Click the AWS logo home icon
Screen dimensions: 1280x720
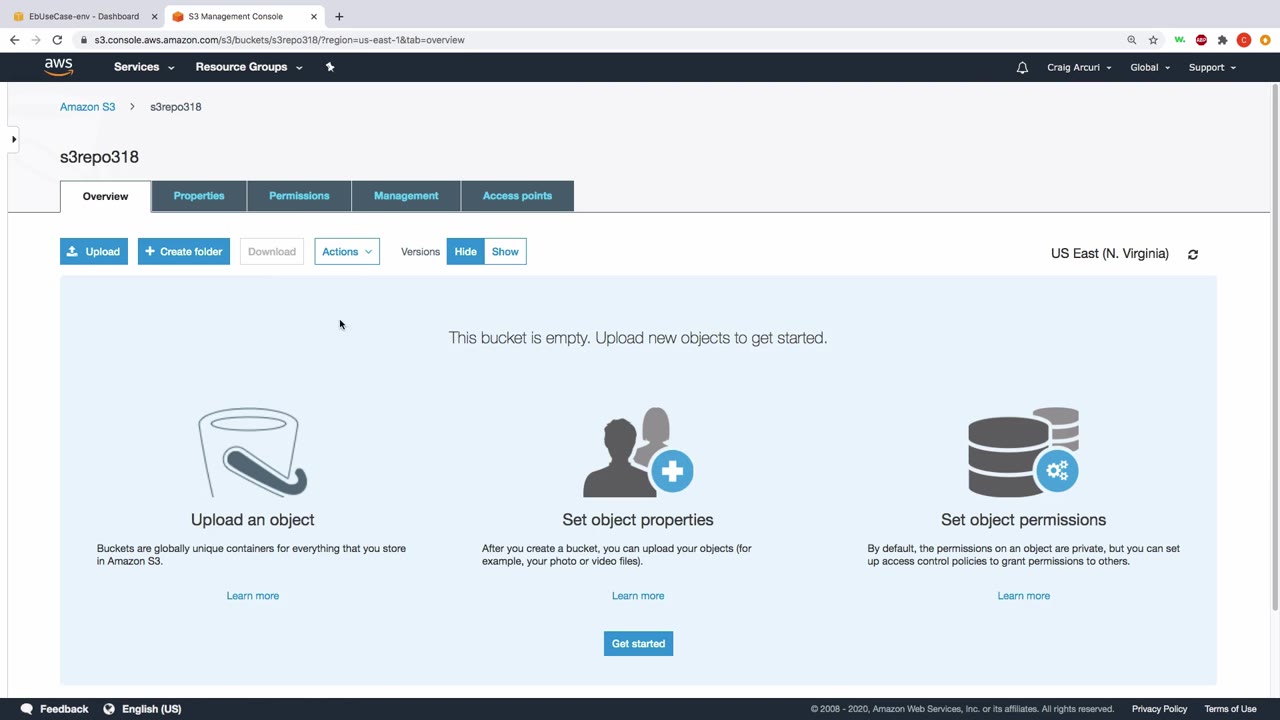click(x=59, y=67)
